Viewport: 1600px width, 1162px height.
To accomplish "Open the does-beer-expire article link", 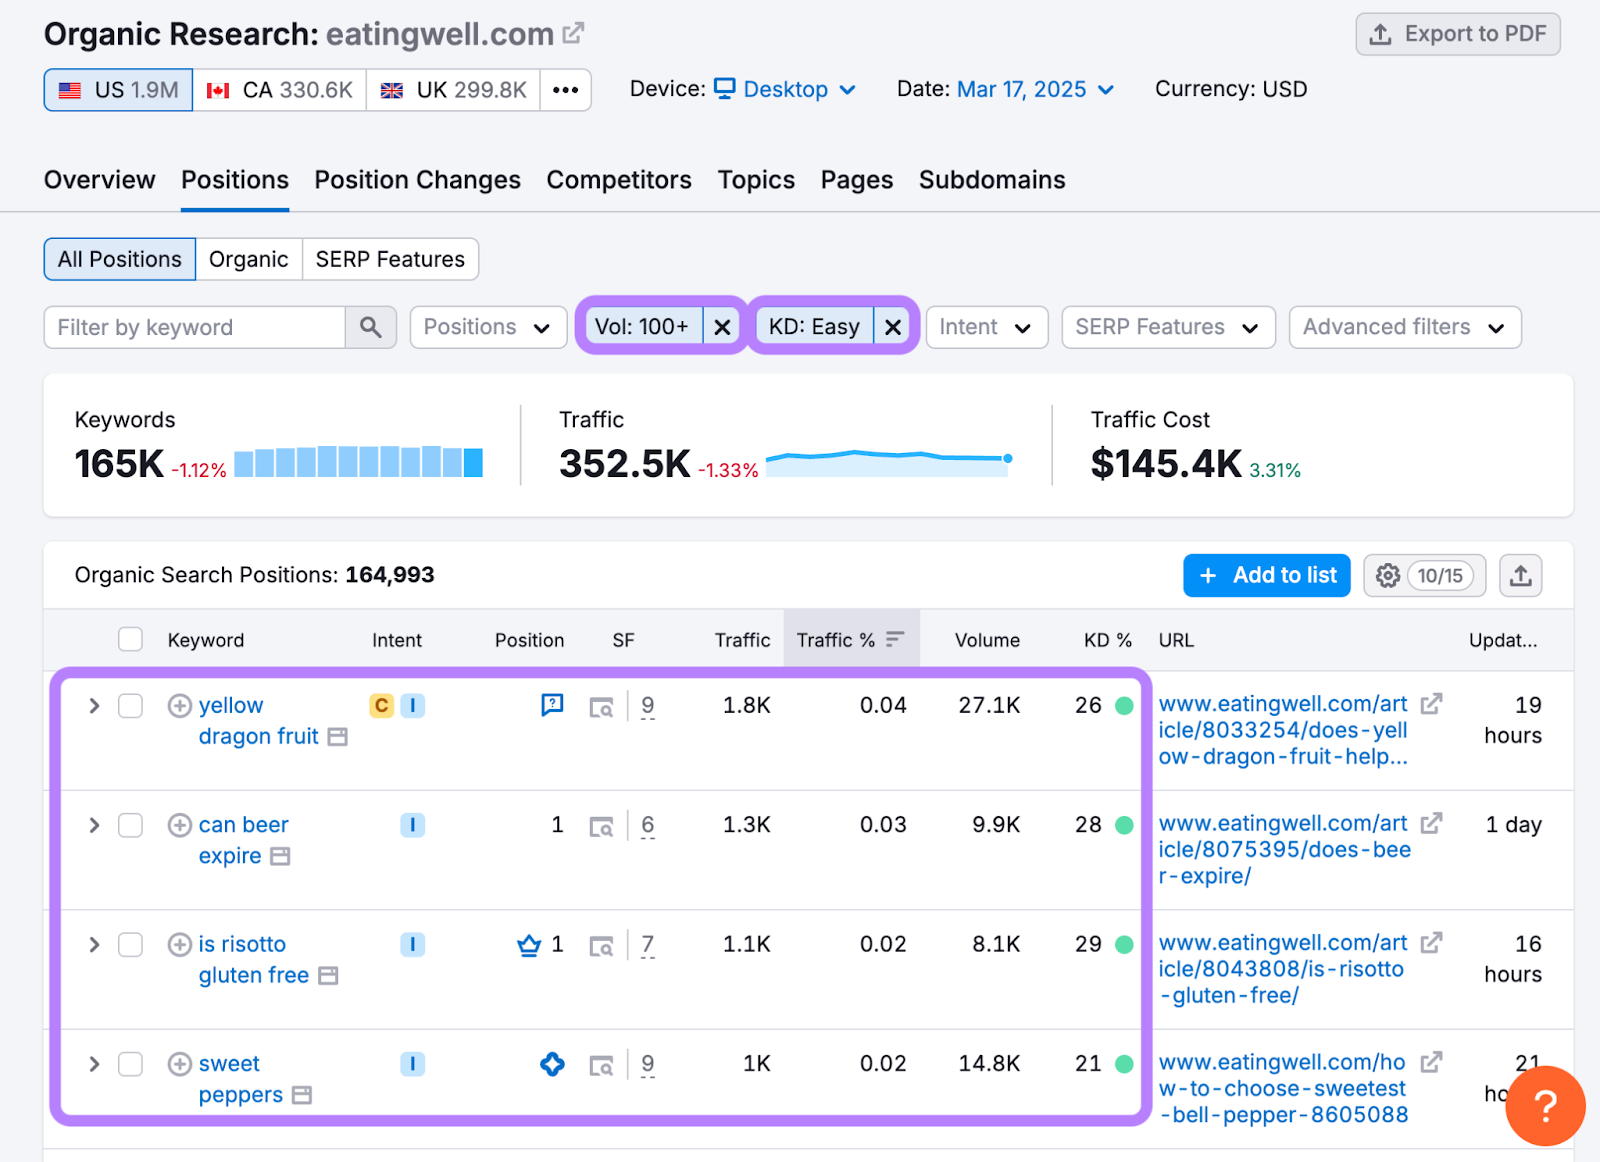I will coord(1283,849).
